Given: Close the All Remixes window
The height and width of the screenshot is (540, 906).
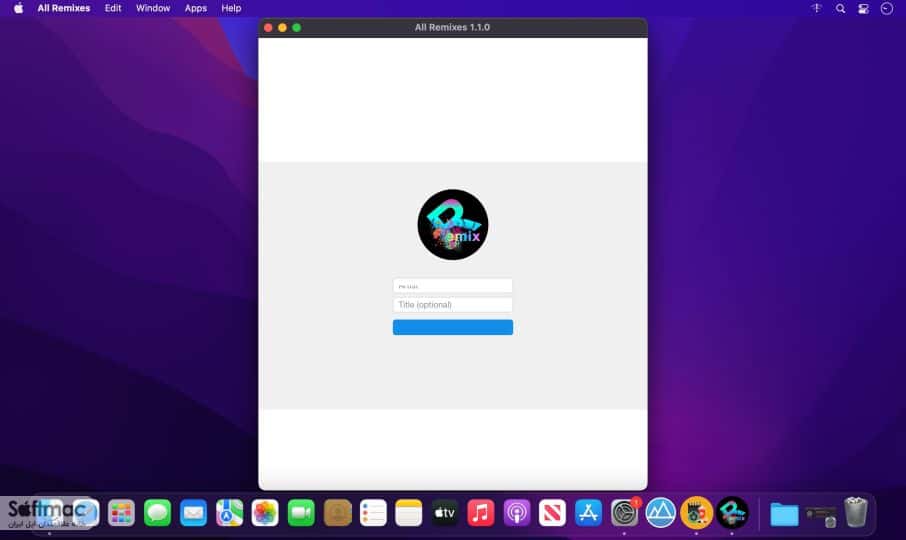Looking at the screenshot, I should tap(268, 27).
